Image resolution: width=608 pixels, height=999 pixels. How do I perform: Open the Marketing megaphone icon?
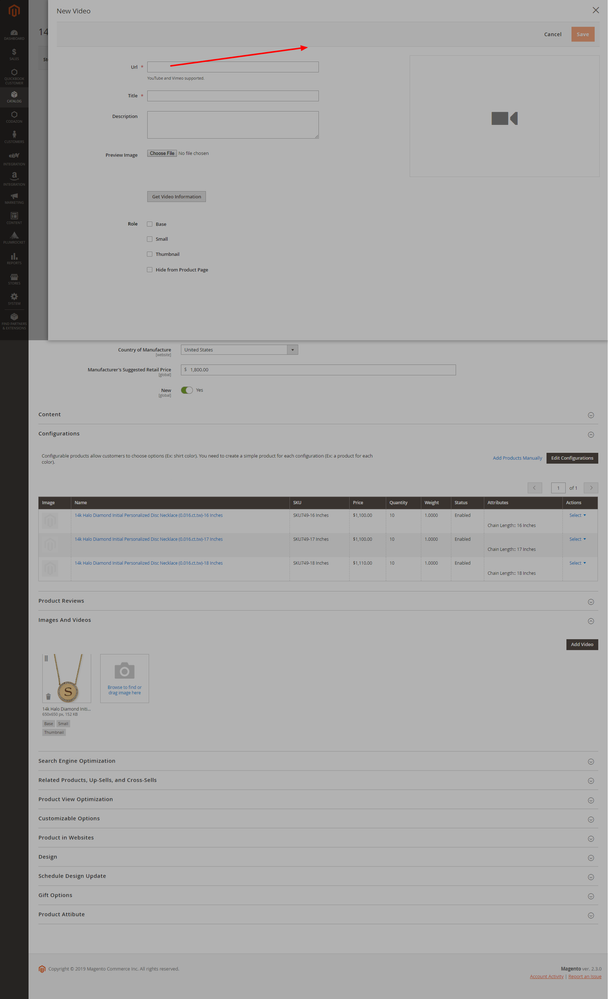click(14, 198)
